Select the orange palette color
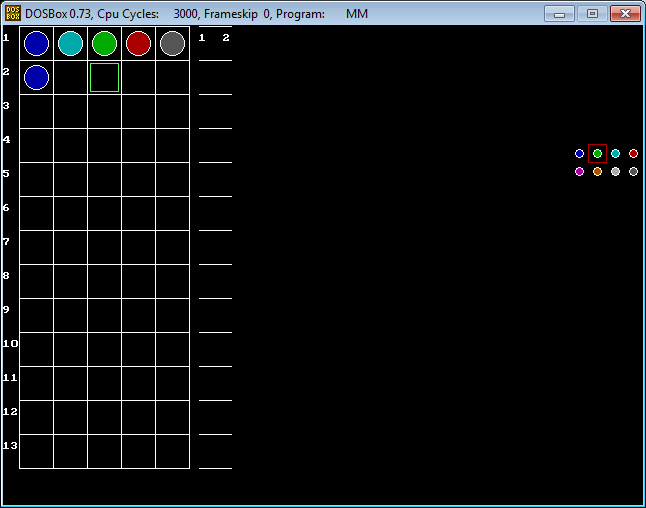The image size is (646, 508). coord(597,172)
